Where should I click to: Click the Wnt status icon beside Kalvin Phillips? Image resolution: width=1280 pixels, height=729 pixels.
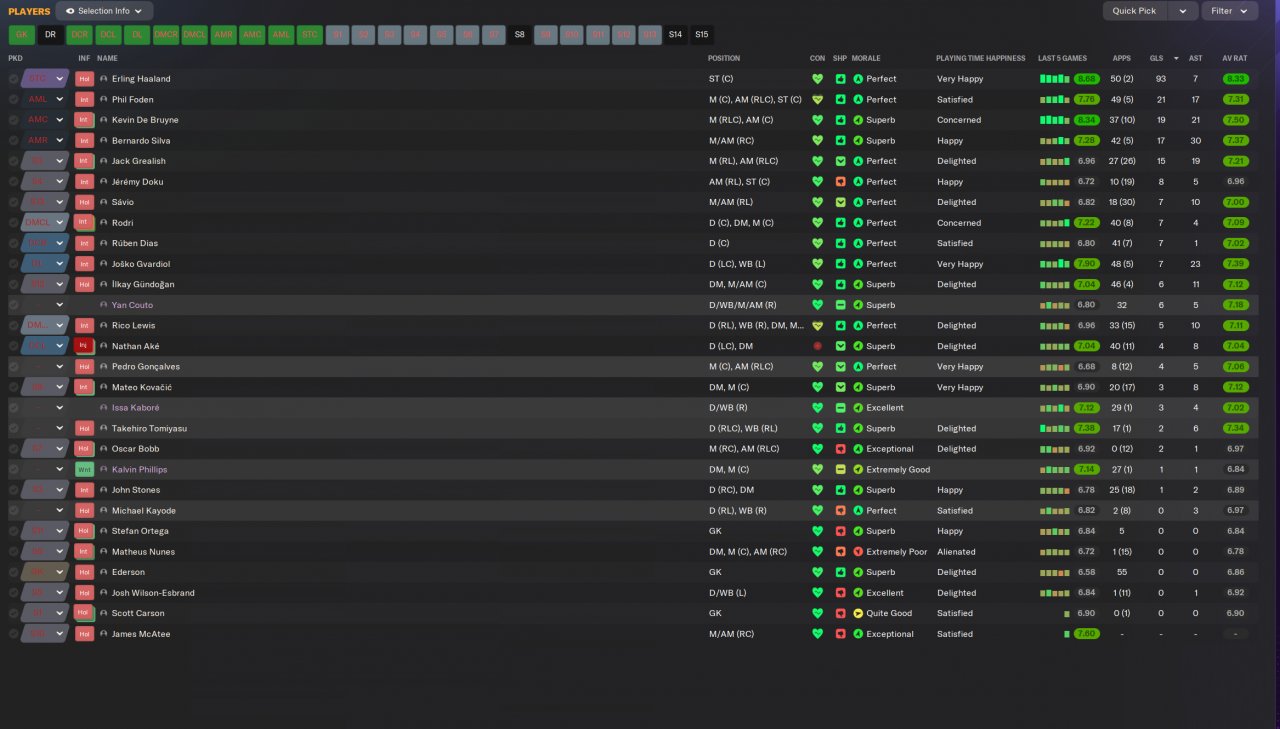click(x=84, y=469)
